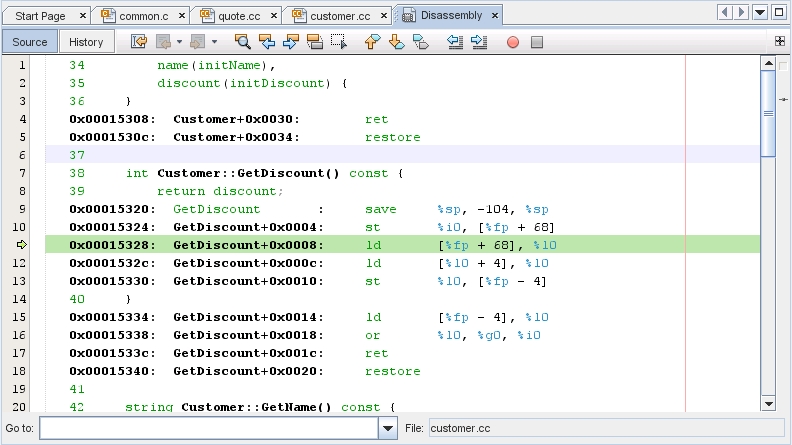
Task: Click the split editor icon at toolbar right
Action: coord(780,41)
